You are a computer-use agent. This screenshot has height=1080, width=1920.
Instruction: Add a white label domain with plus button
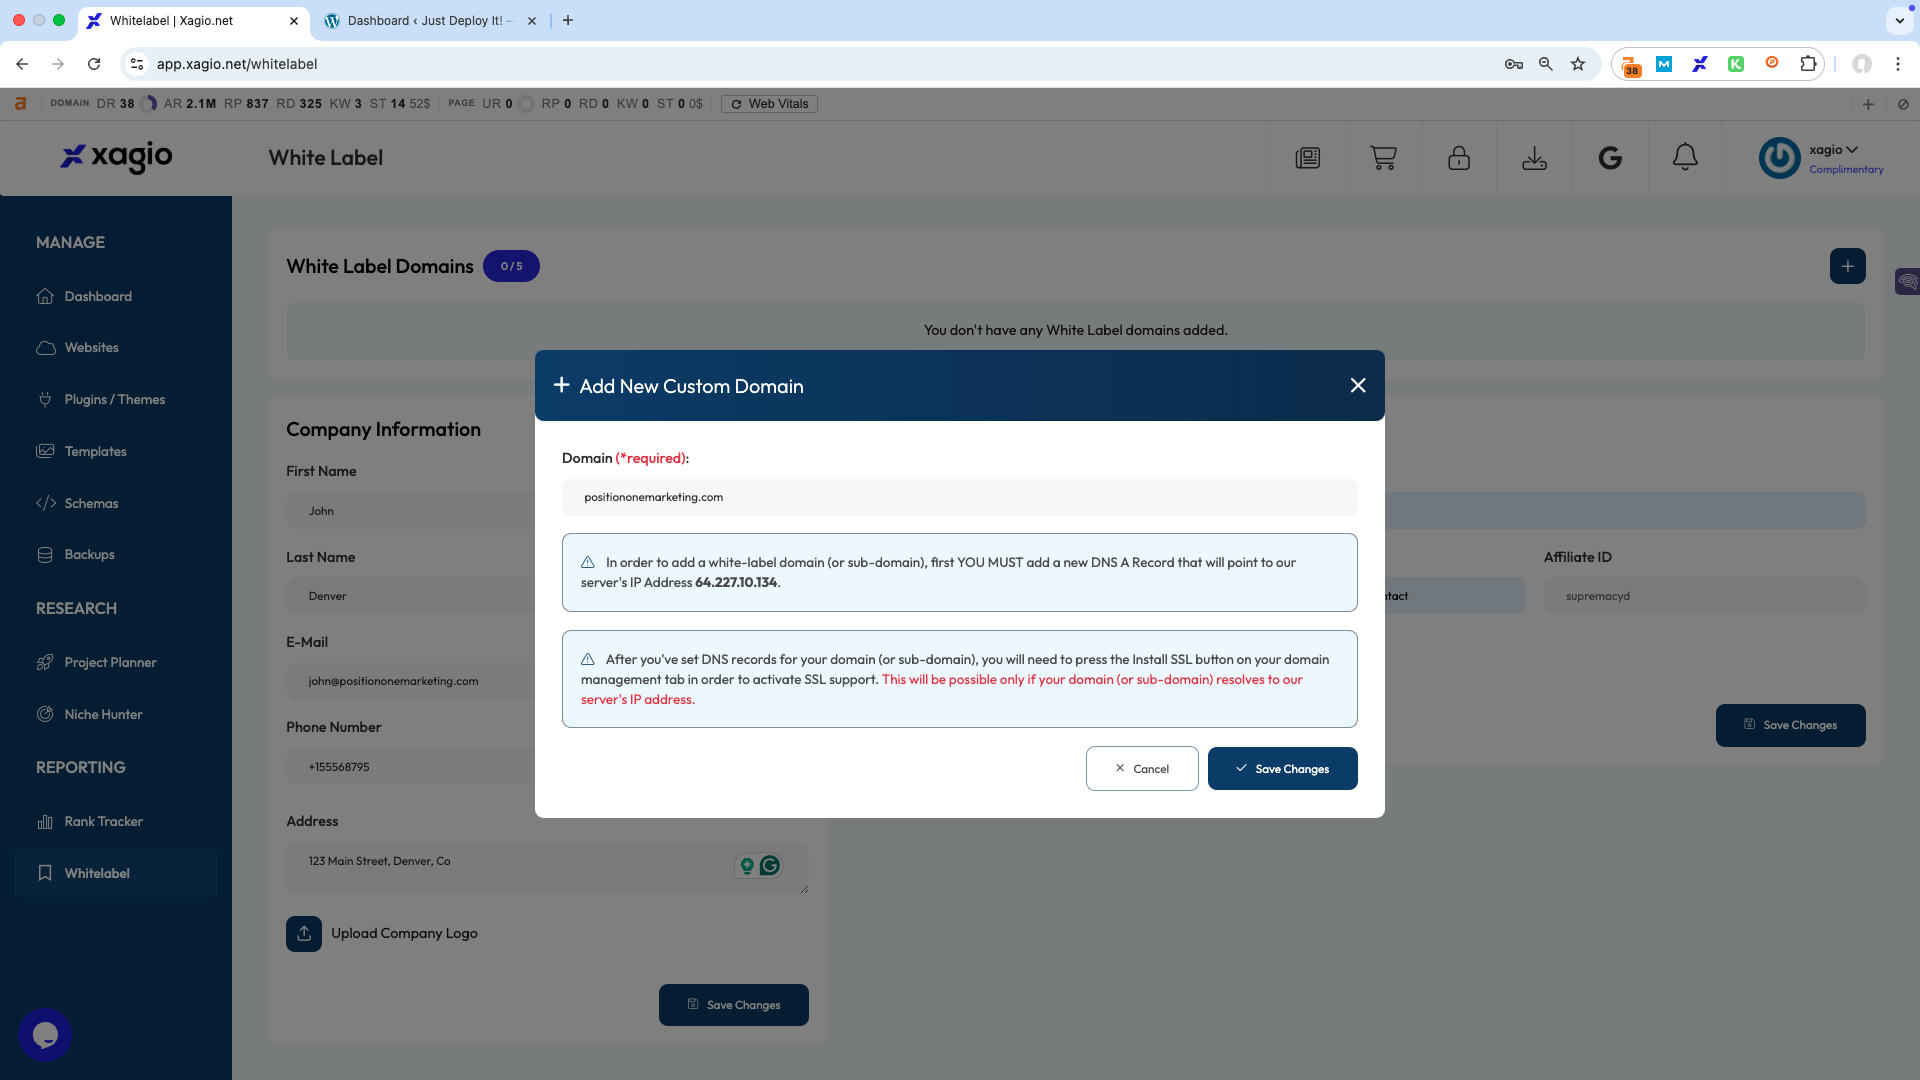[1847, 266]
